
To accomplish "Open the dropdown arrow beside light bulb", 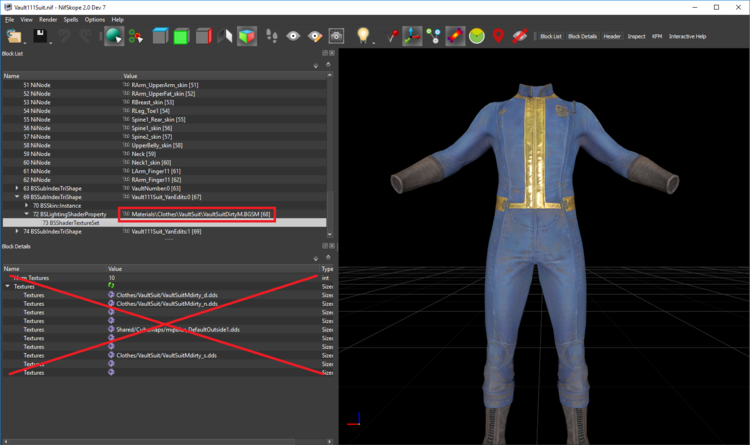I will (x=373, y=43).
